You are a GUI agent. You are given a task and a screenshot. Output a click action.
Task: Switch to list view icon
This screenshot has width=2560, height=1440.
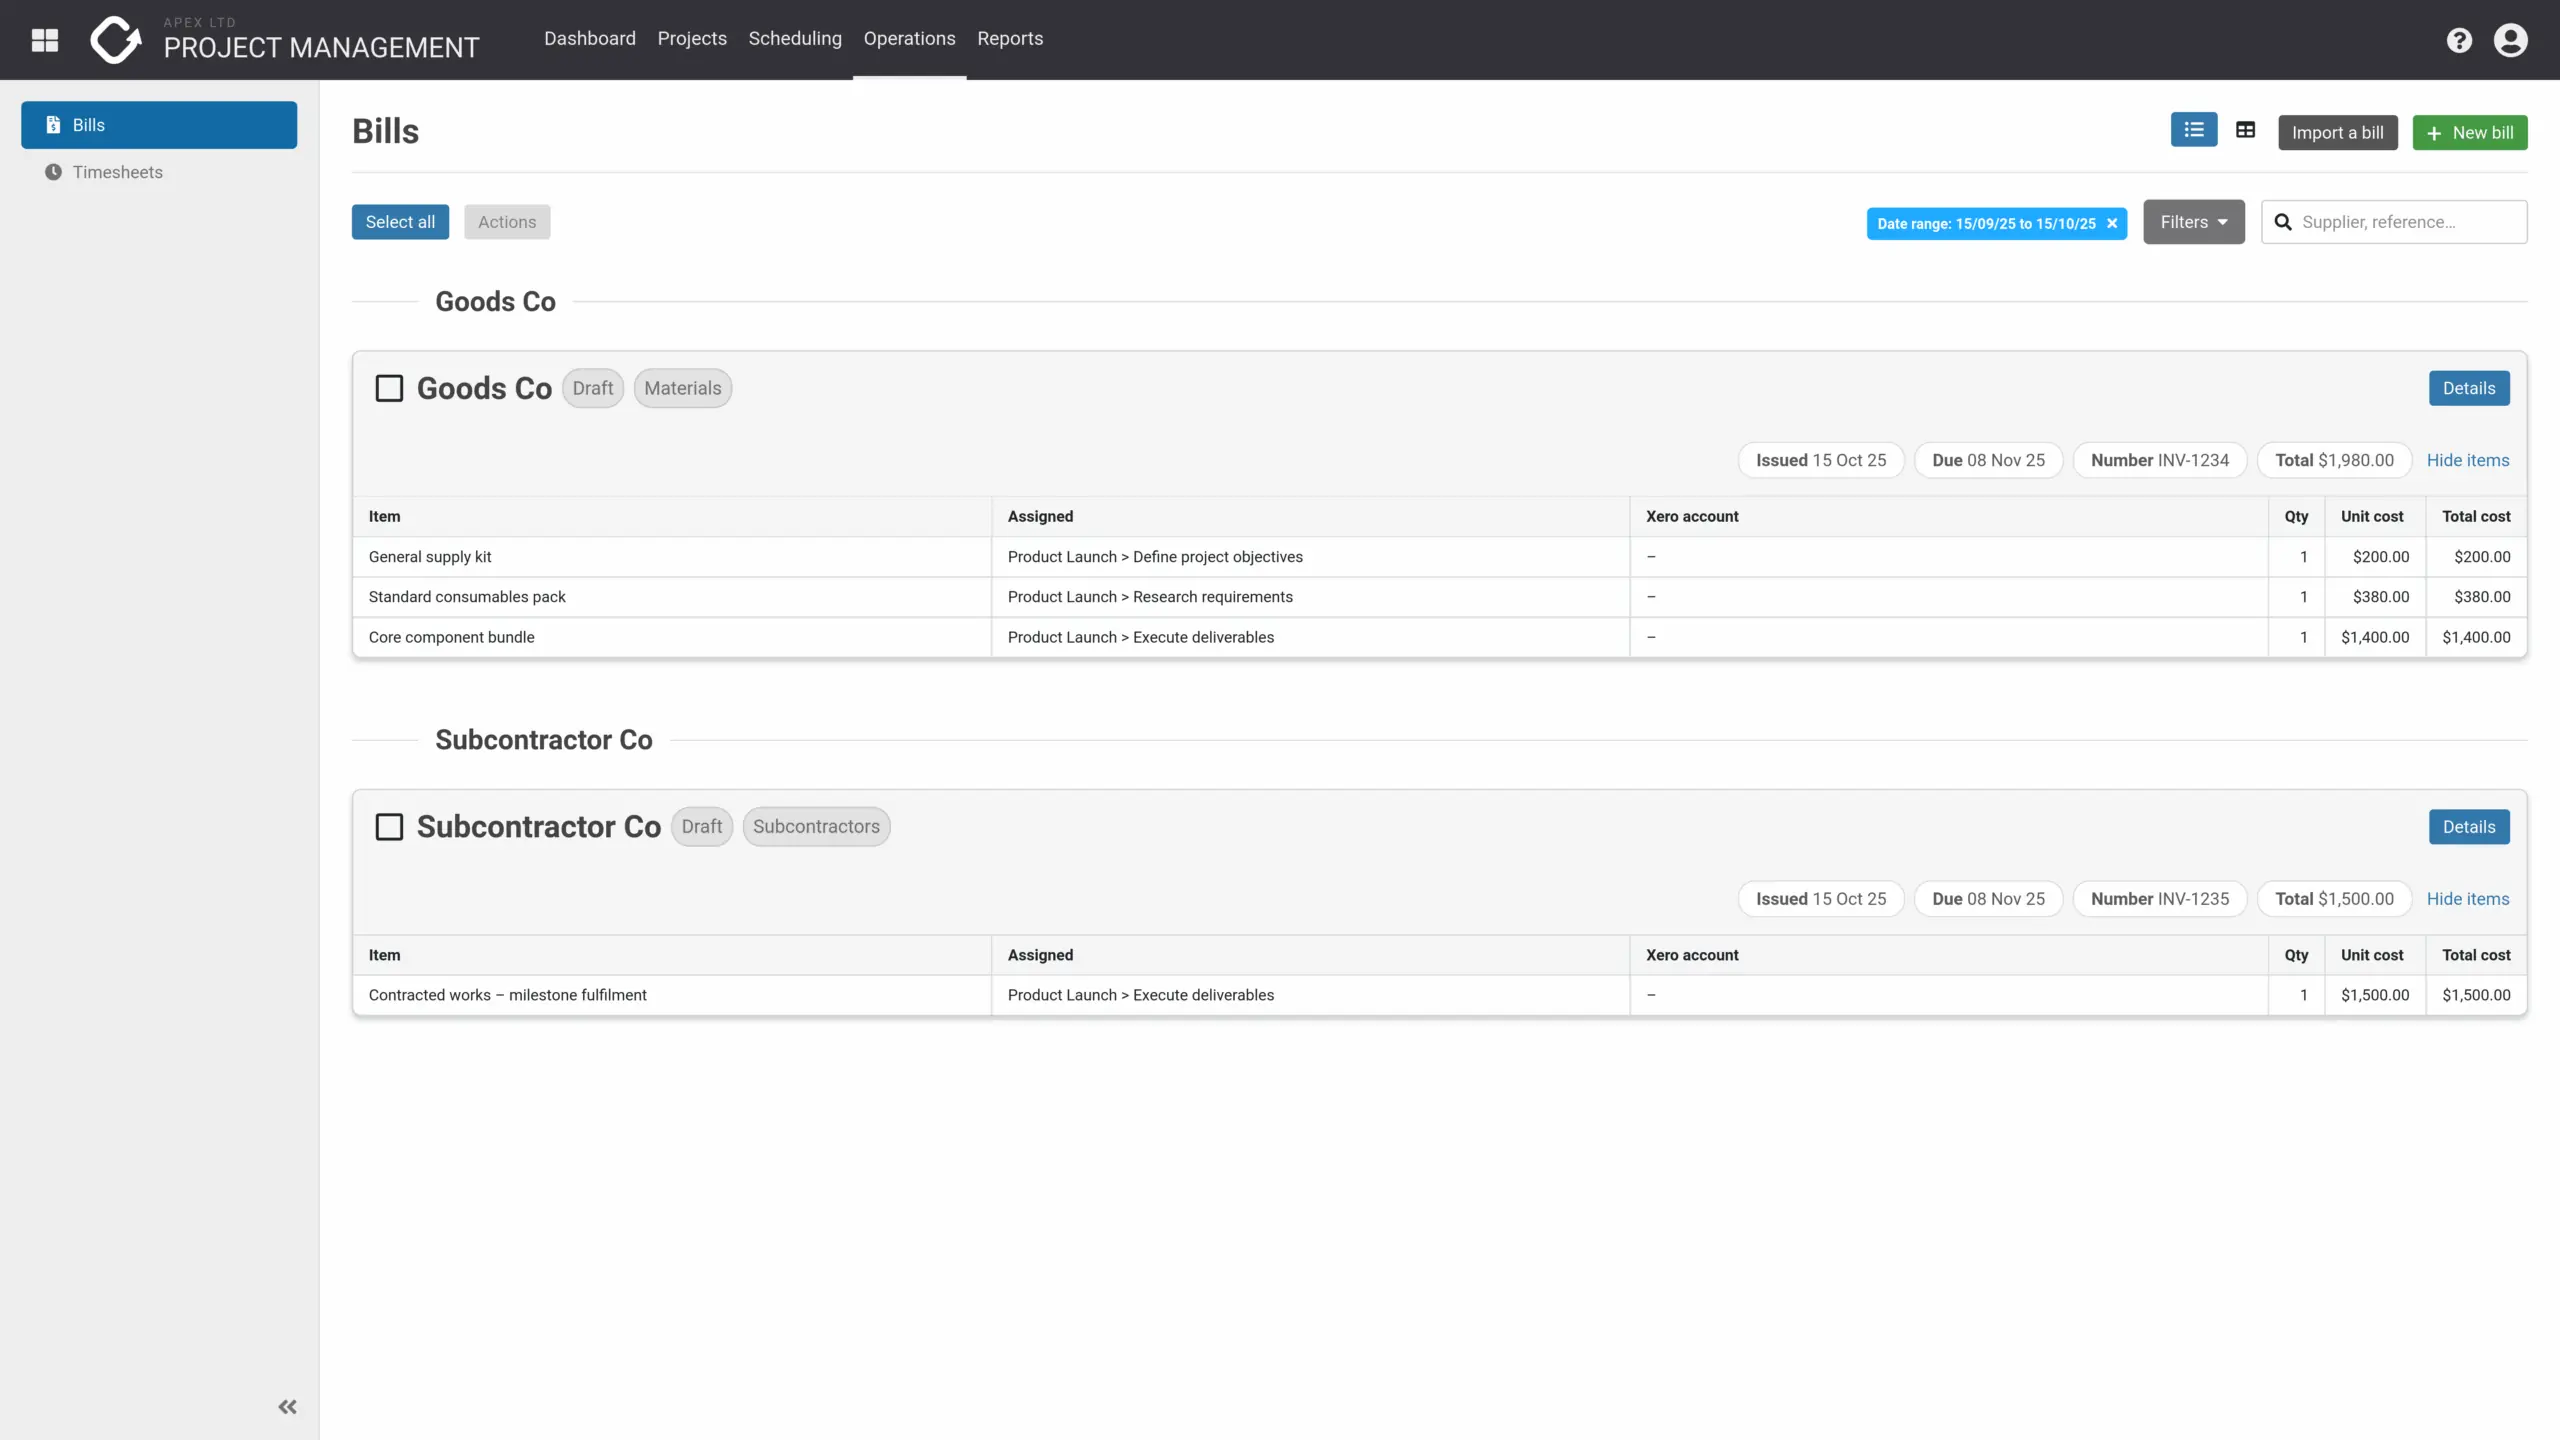(x=2194, y=130)
